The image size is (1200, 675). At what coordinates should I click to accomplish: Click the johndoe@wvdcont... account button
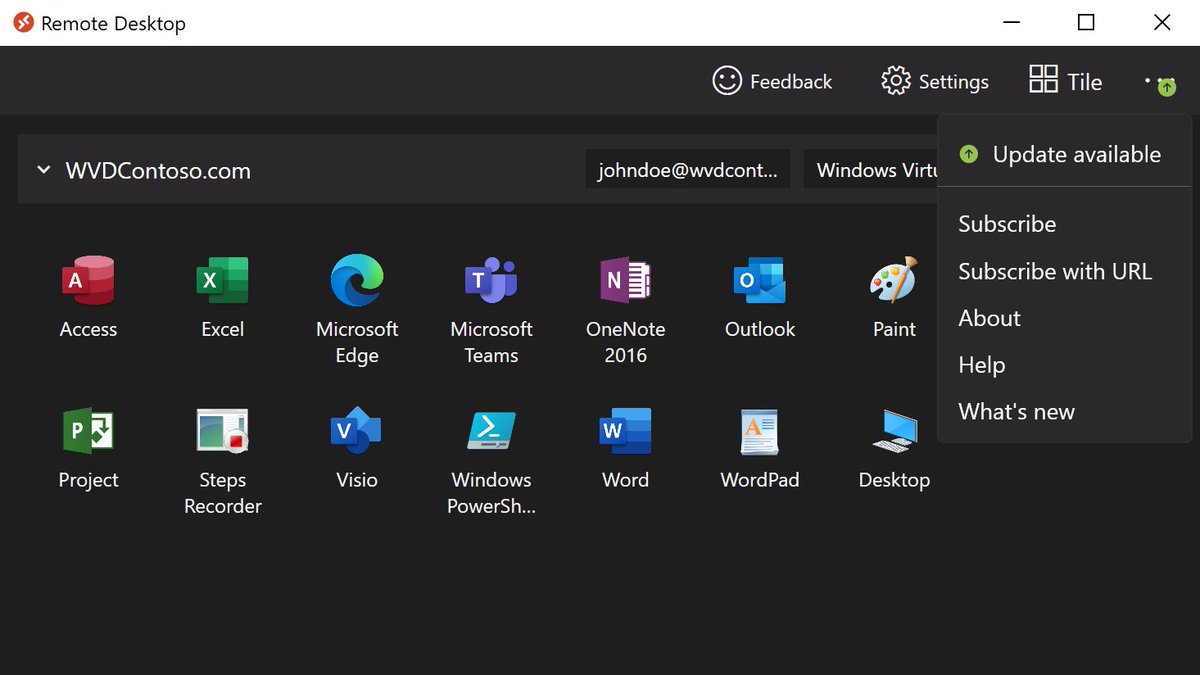tap(688, 170)
